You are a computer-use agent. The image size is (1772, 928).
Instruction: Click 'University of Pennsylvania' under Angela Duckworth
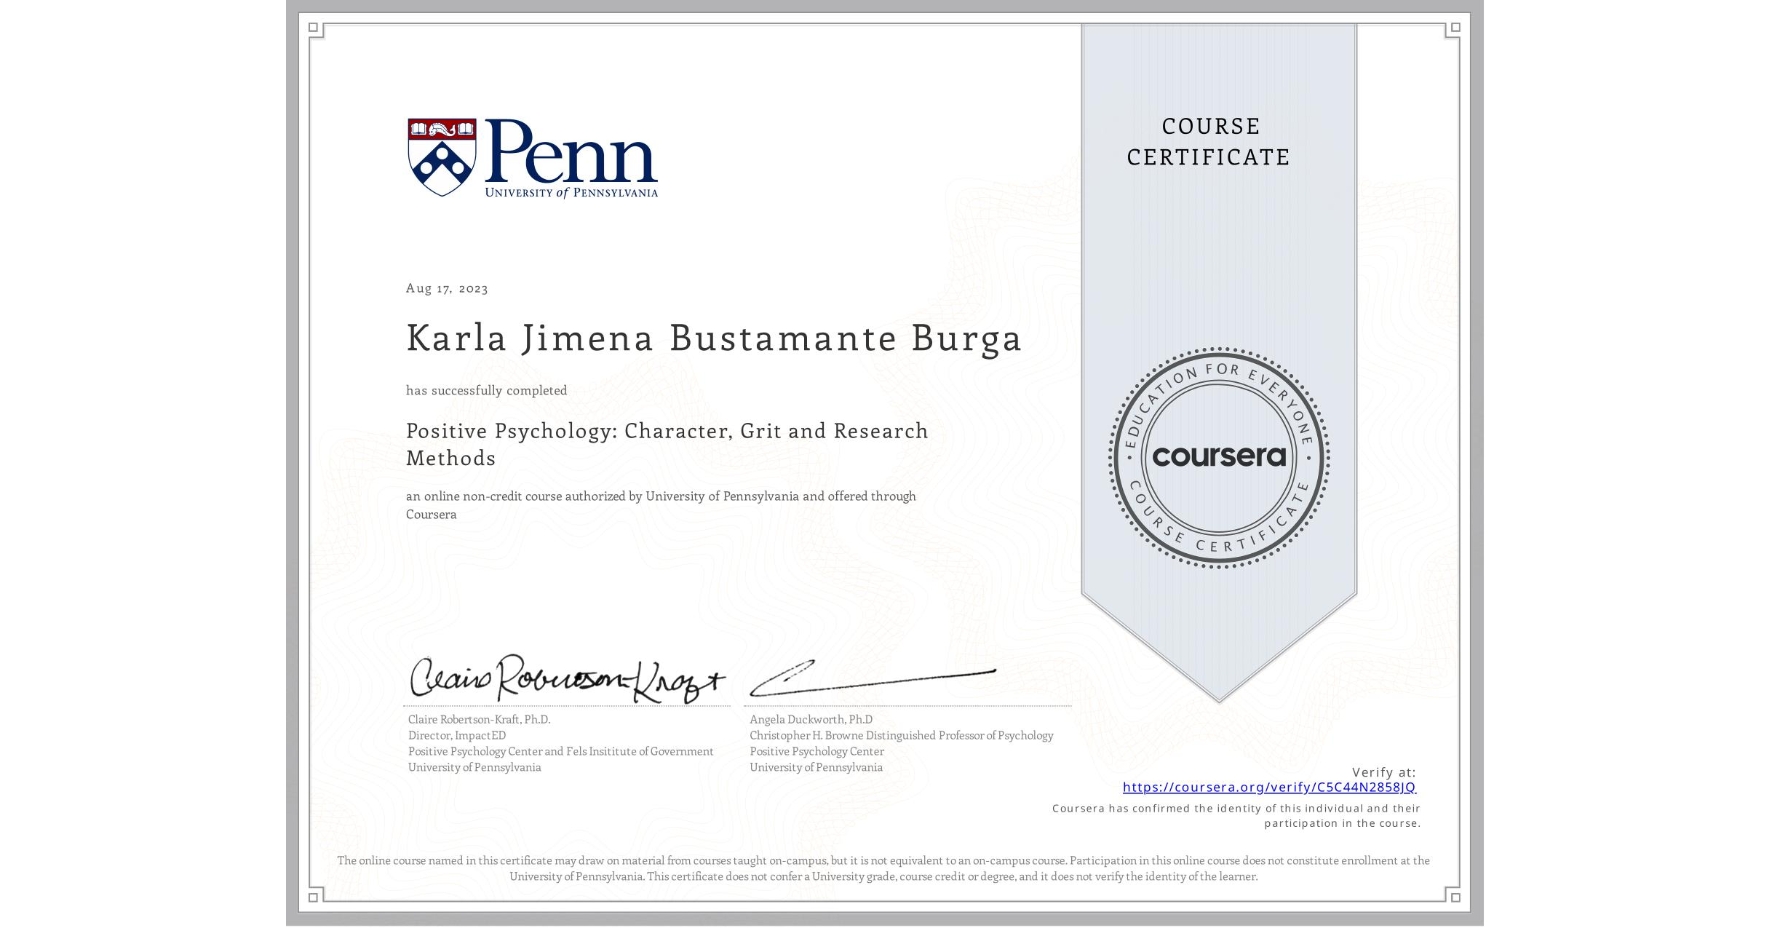pos(816,767)
